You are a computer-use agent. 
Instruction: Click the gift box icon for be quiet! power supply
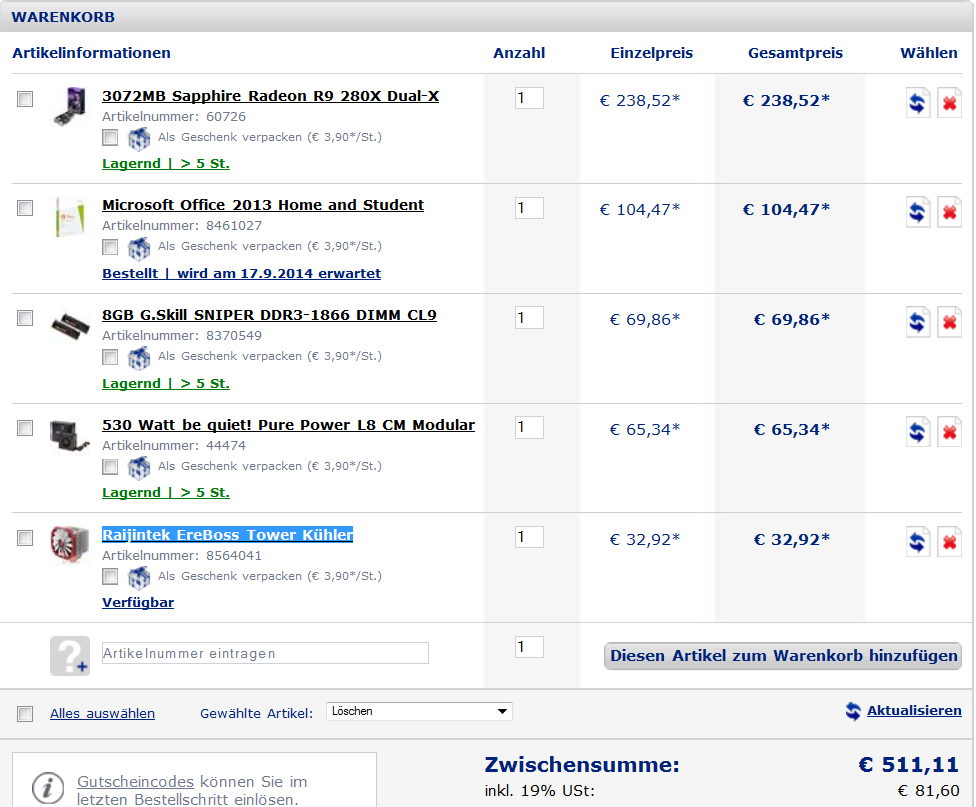[139, 468]
